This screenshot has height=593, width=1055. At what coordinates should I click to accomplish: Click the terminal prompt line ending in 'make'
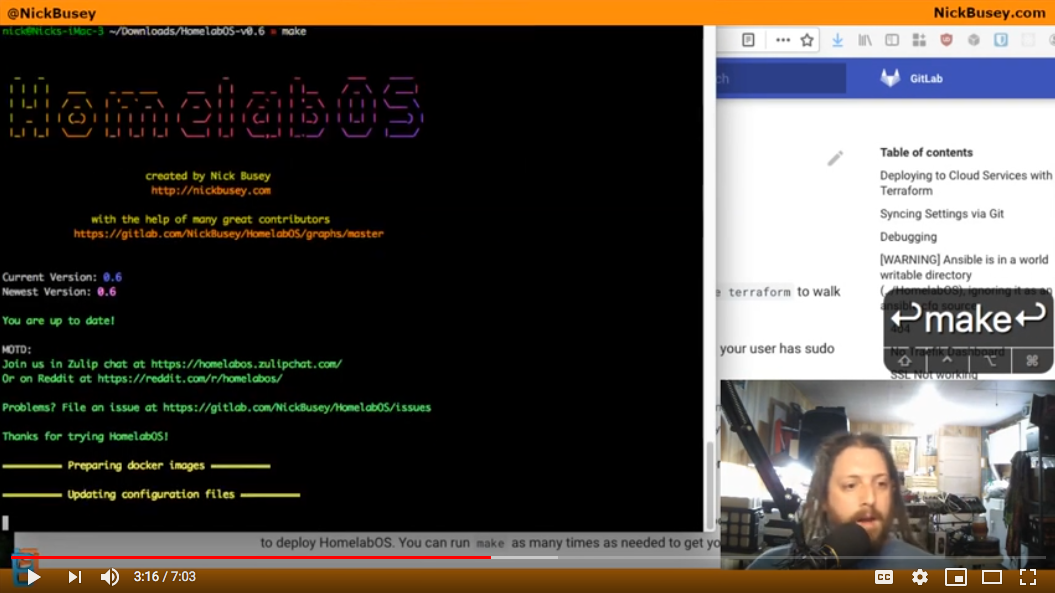154,32
